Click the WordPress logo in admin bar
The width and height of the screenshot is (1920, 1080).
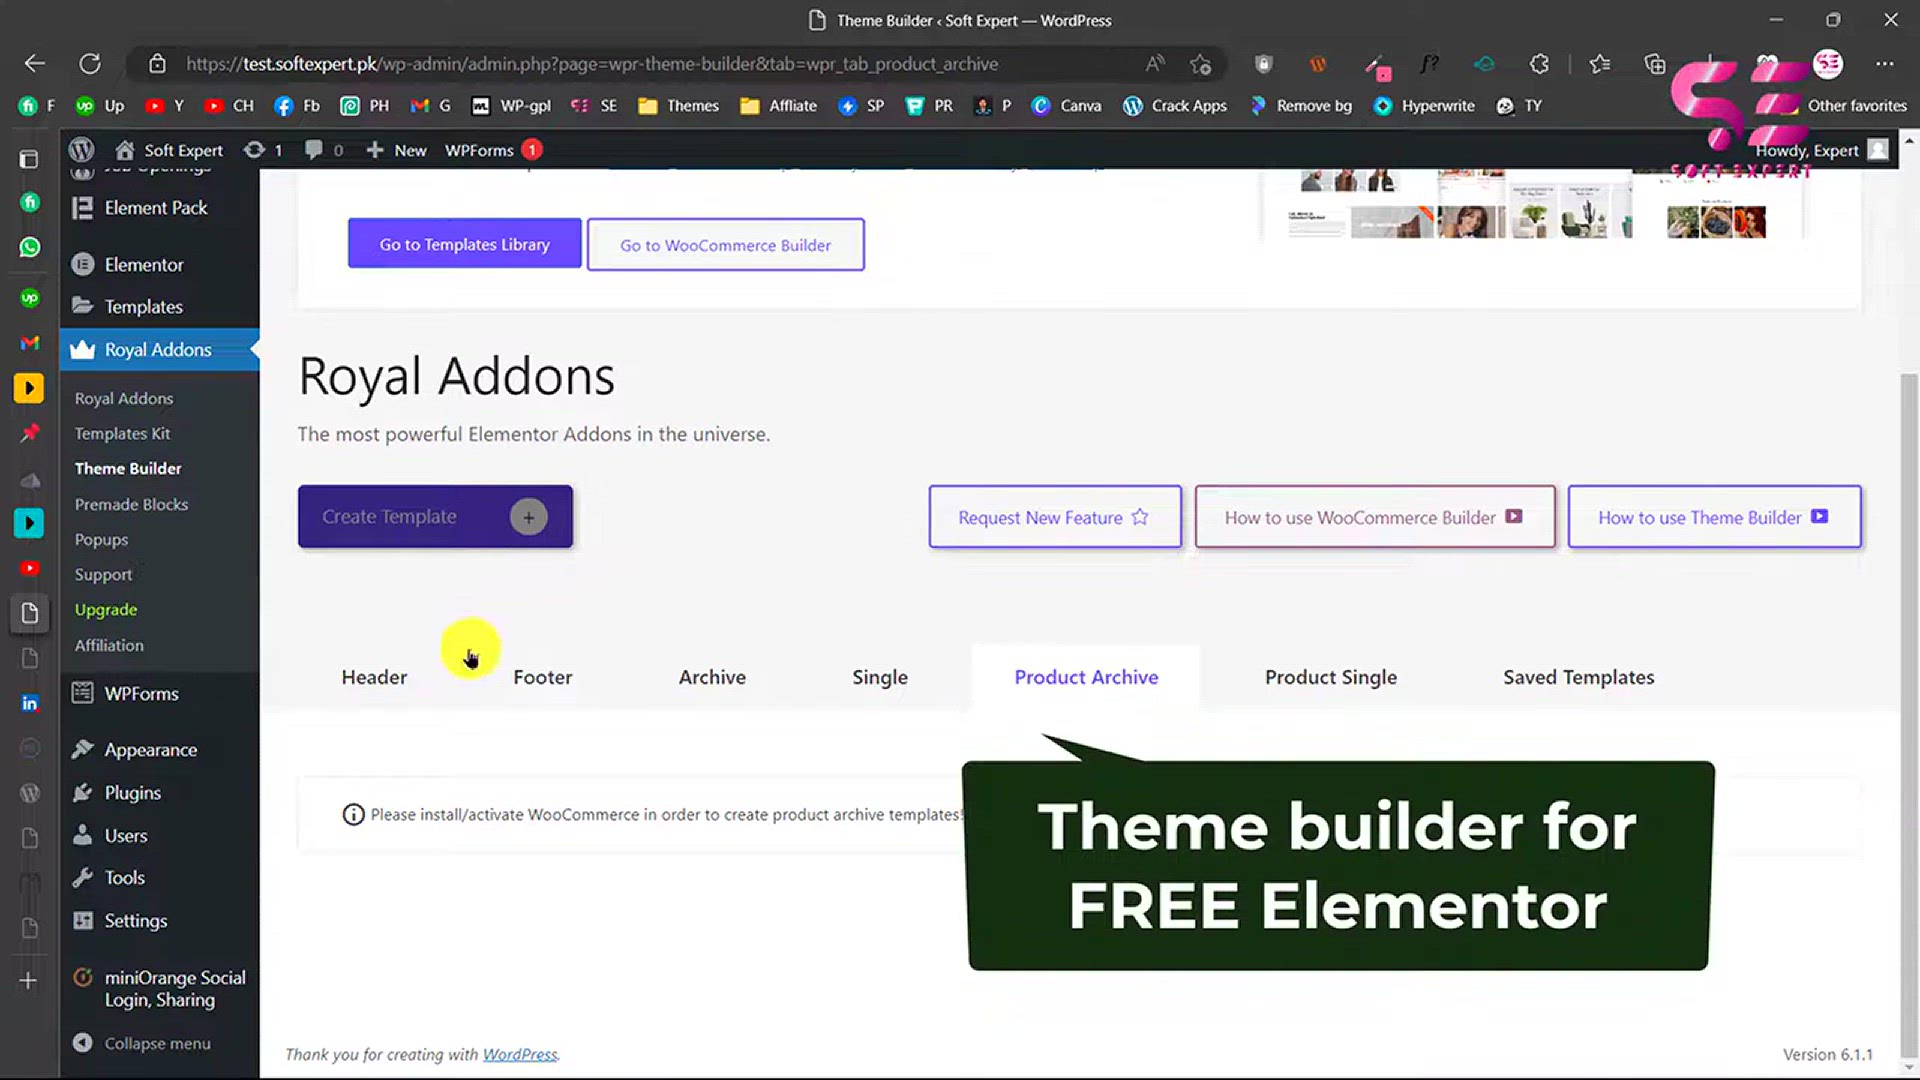(x=81, y=150)
